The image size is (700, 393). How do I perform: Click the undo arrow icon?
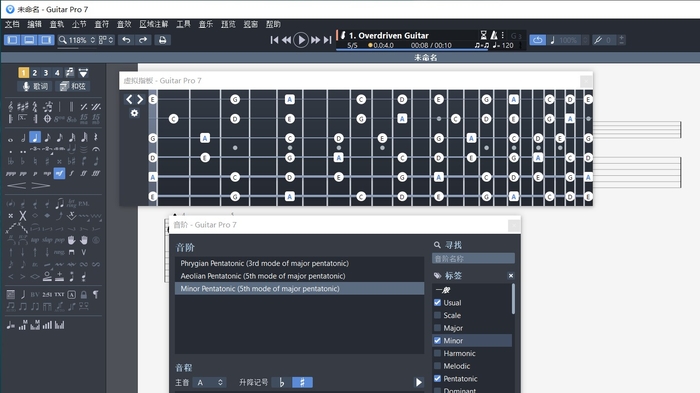pyautogui.click(x=126, y=40)
